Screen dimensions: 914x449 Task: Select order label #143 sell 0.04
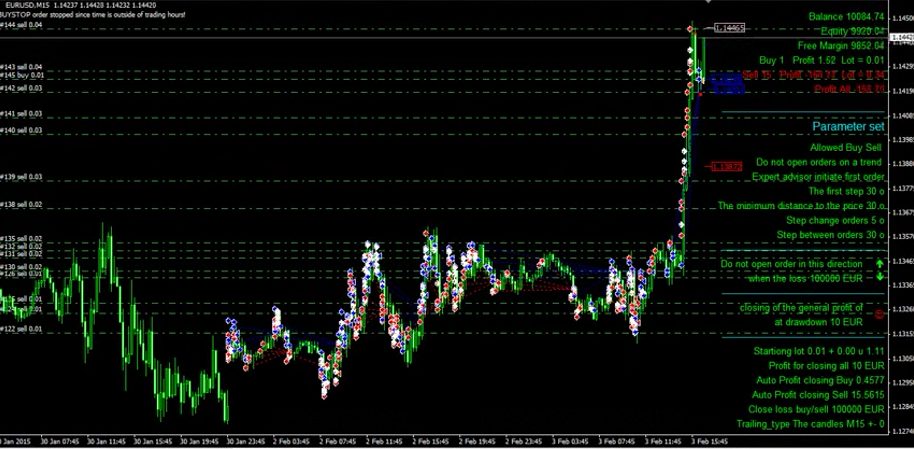(22, 68)
